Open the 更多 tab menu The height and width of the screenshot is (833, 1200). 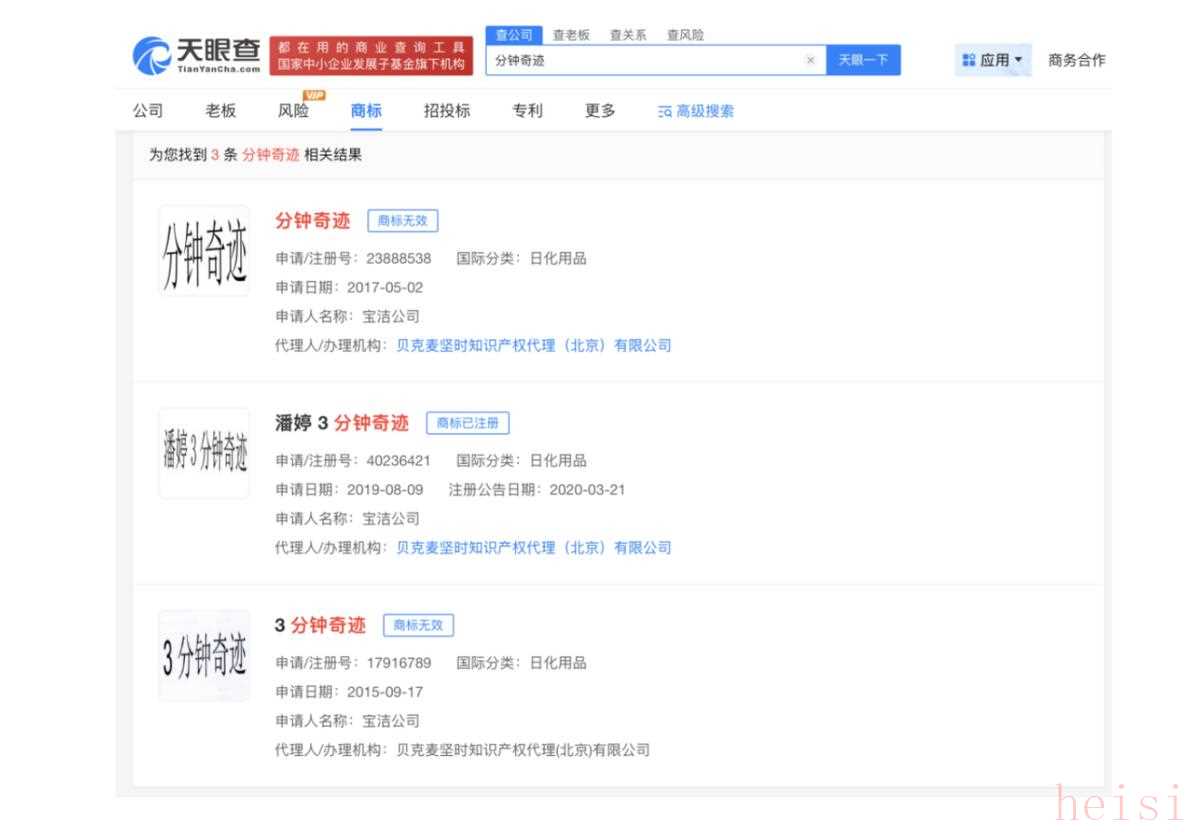[x=600, y=111]
